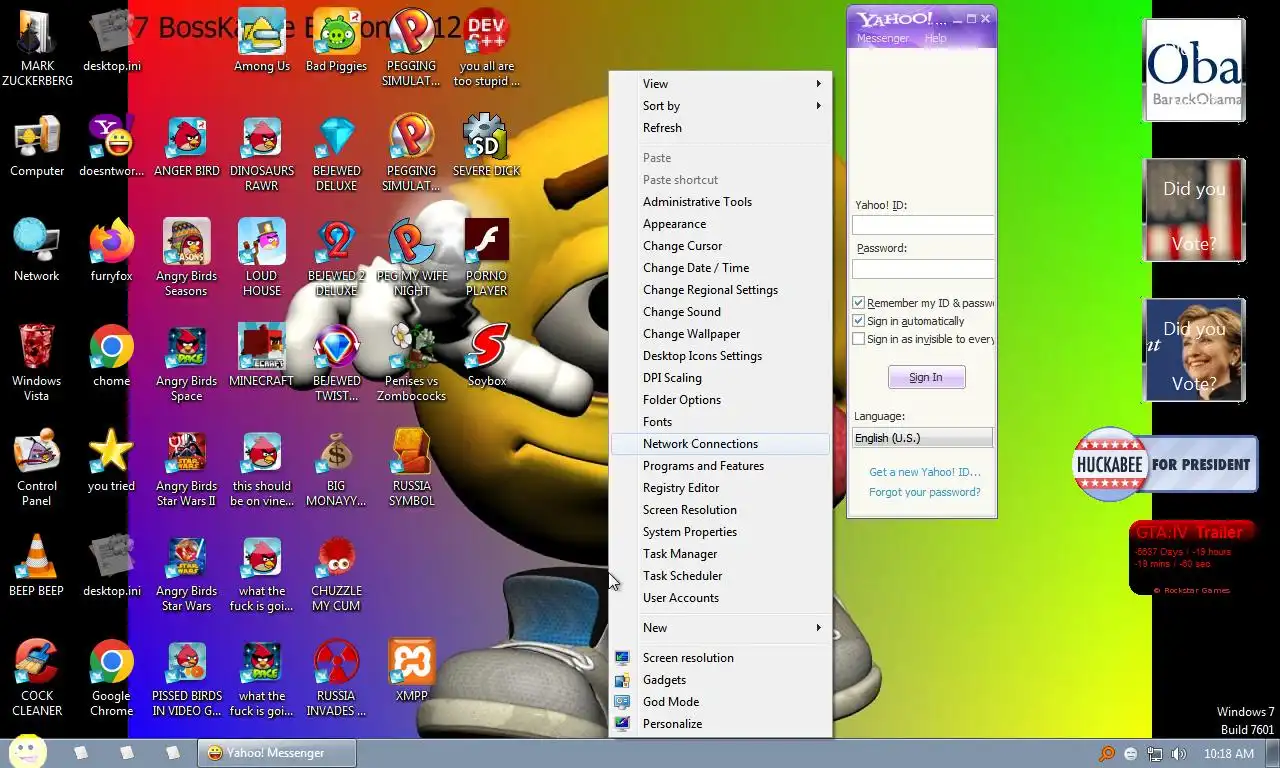Click 'Forgot your password?' link
Viewport: 1280px width, 768px height.
[x=925, y=492]
